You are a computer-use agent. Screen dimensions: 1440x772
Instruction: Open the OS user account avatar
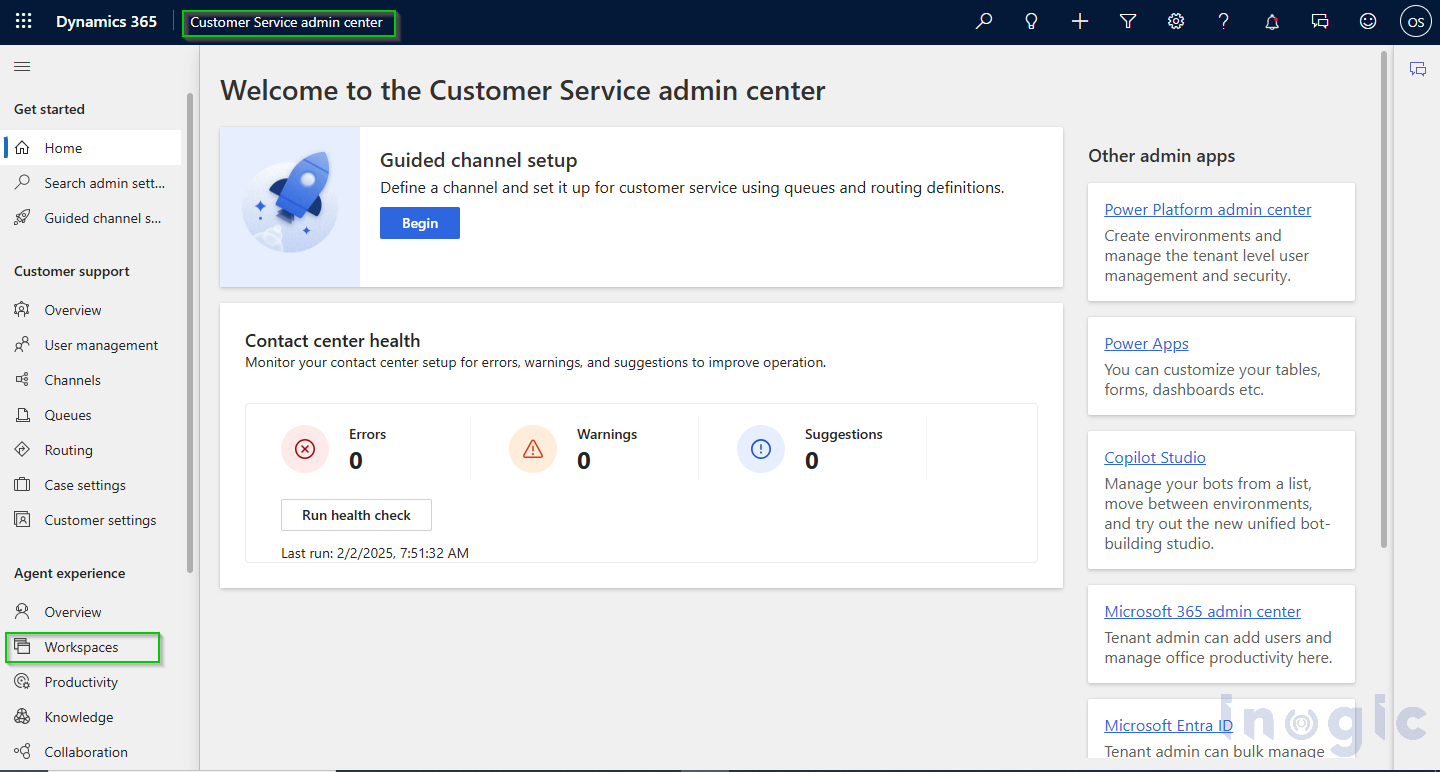click(1416, 21)
